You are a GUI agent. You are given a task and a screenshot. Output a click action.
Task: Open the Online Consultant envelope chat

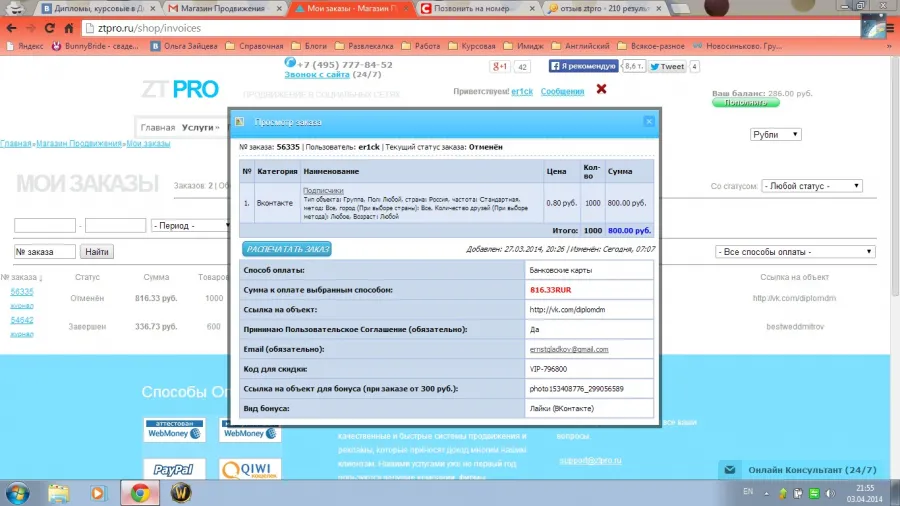coord(730,470)
